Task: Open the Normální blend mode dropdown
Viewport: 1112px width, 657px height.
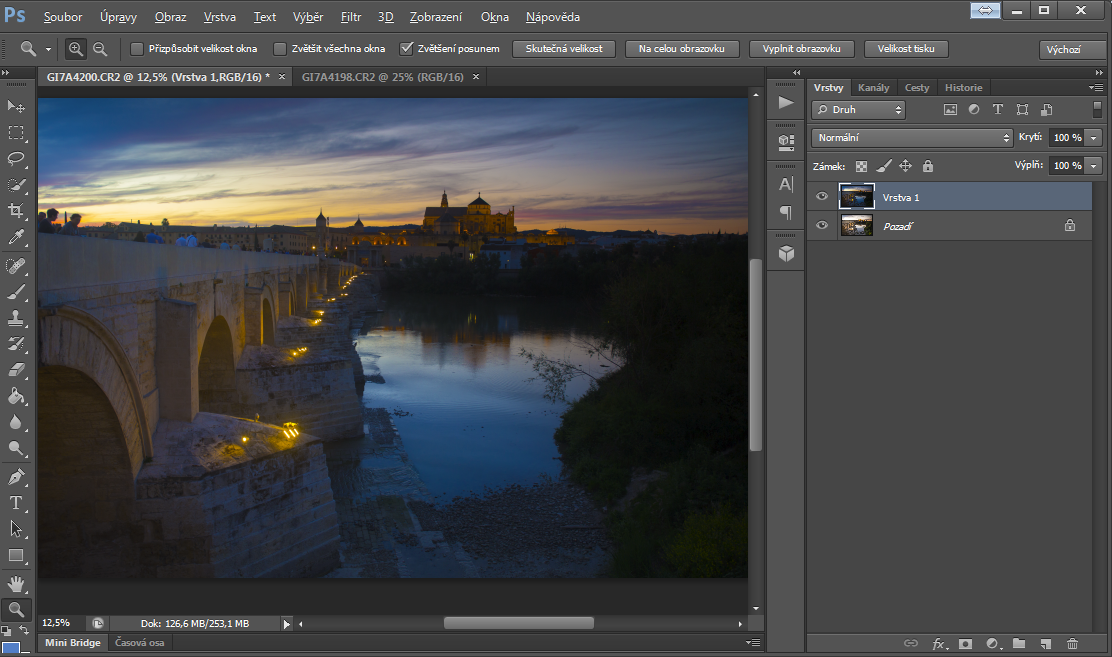Action: [912, 137]
